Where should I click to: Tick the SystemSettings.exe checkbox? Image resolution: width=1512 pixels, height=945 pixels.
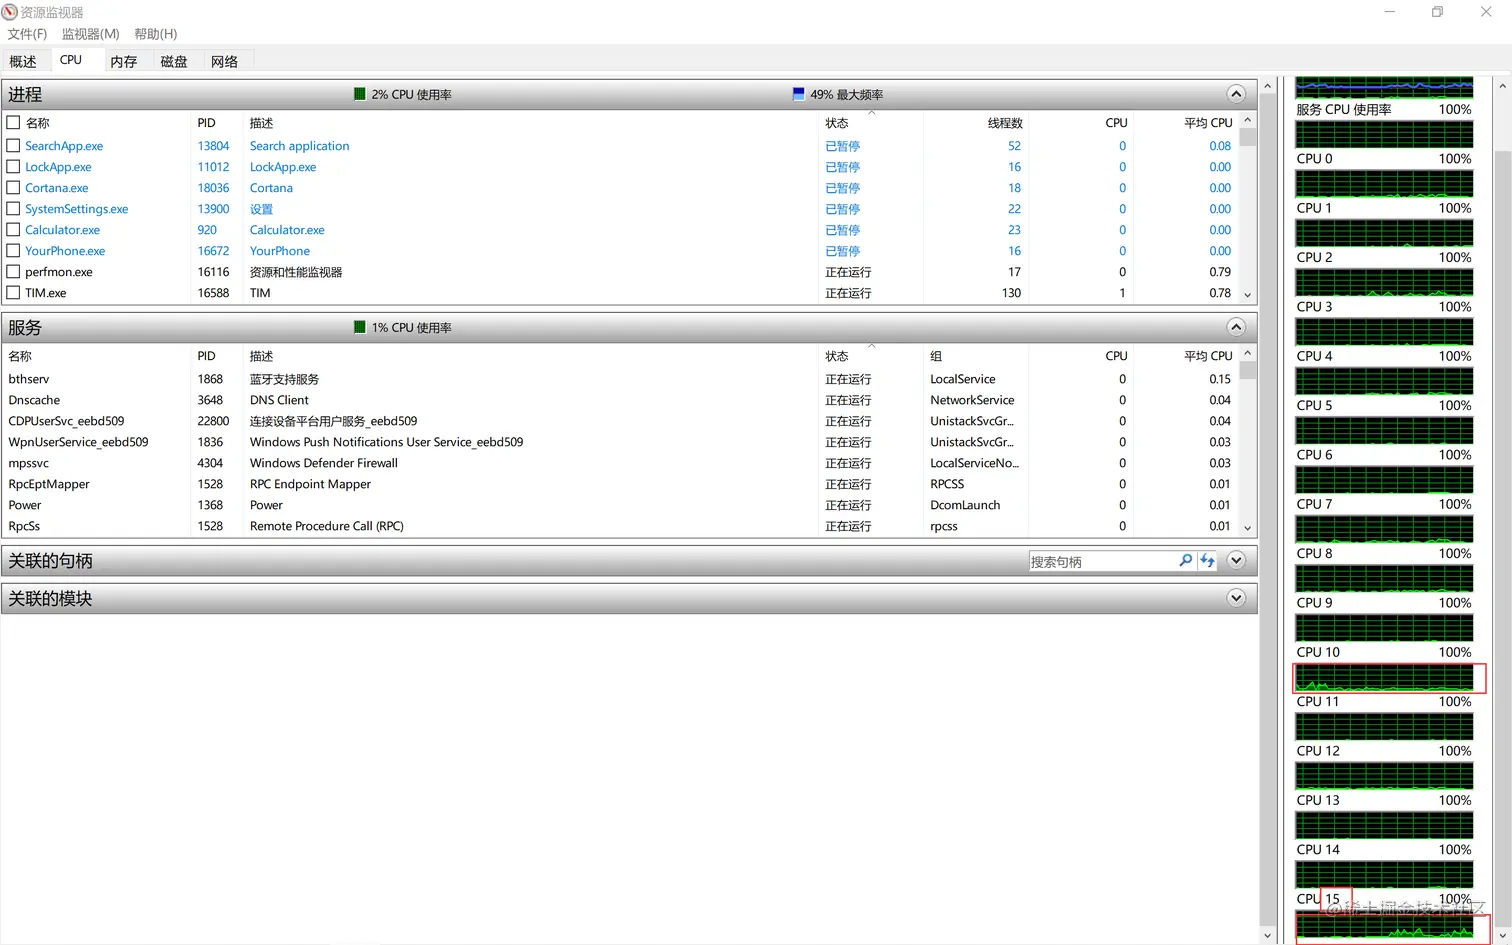coord(13,208)
